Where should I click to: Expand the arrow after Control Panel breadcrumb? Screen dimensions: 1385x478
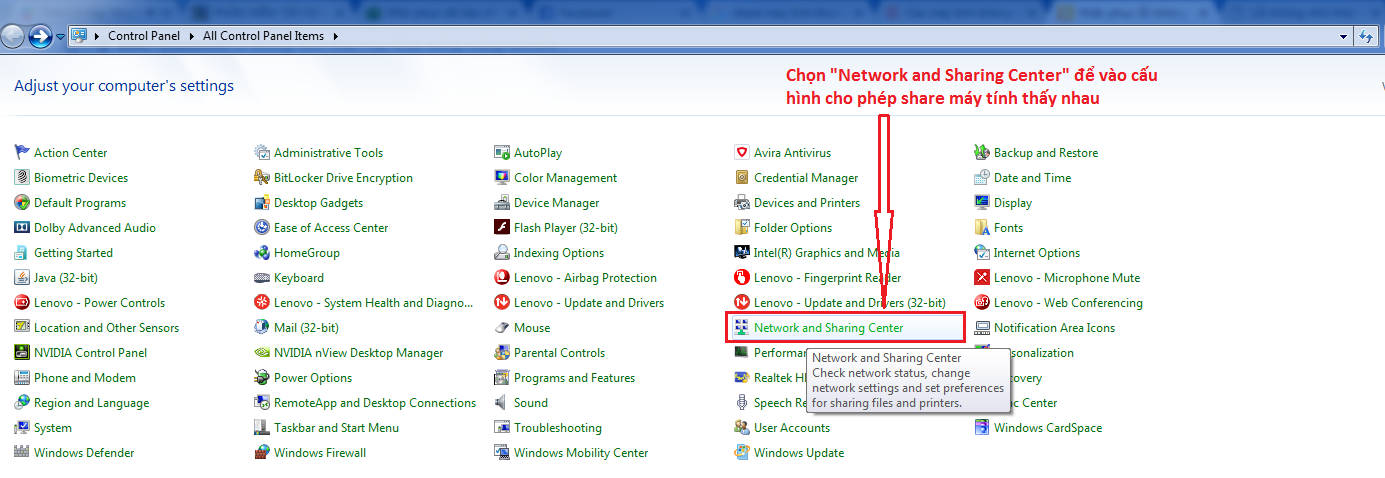coord(190,36)
